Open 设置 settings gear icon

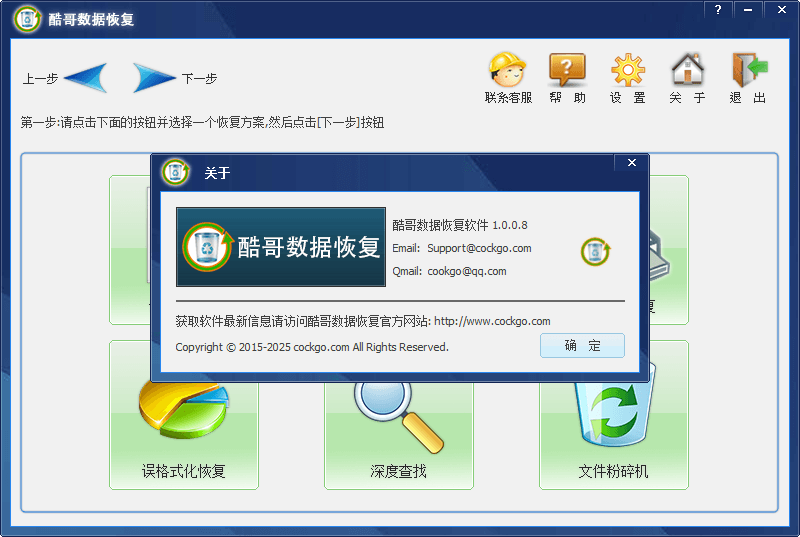pos(628,70)
